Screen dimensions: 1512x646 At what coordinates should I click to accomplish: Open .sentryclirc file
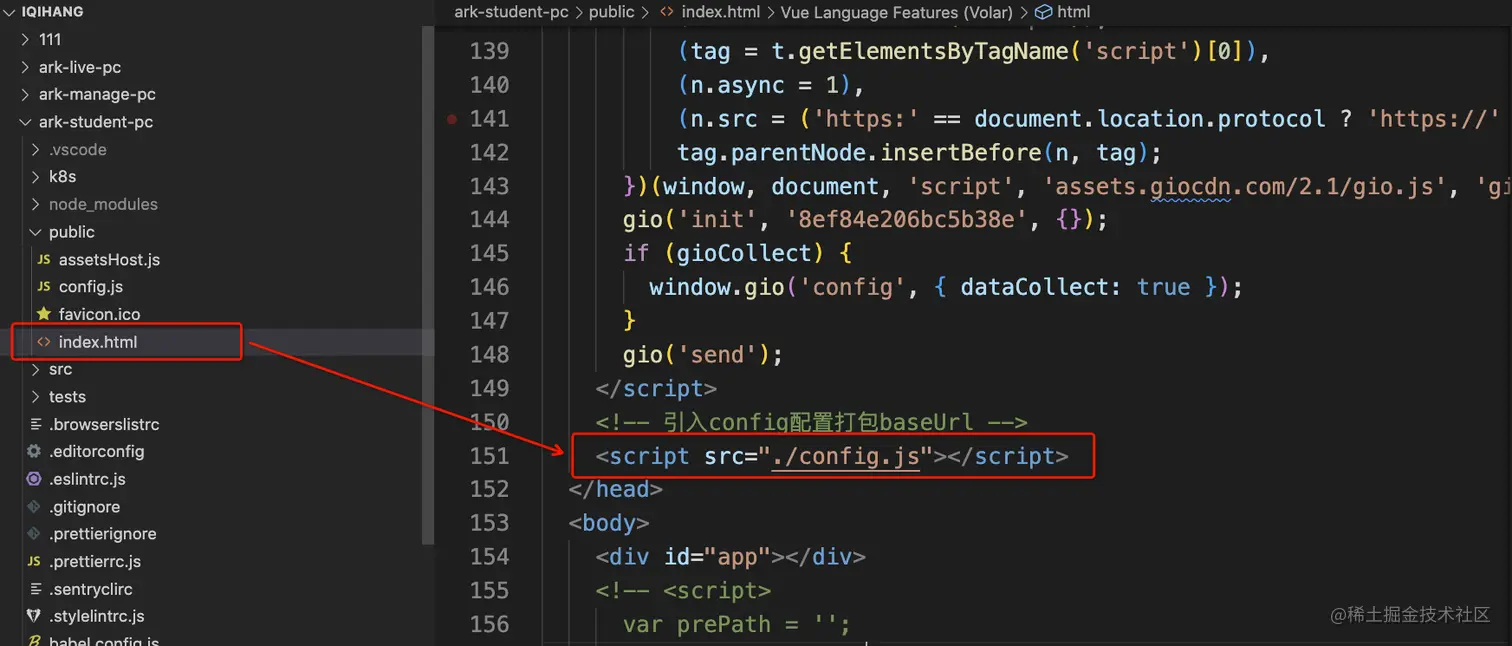point(91,589)
